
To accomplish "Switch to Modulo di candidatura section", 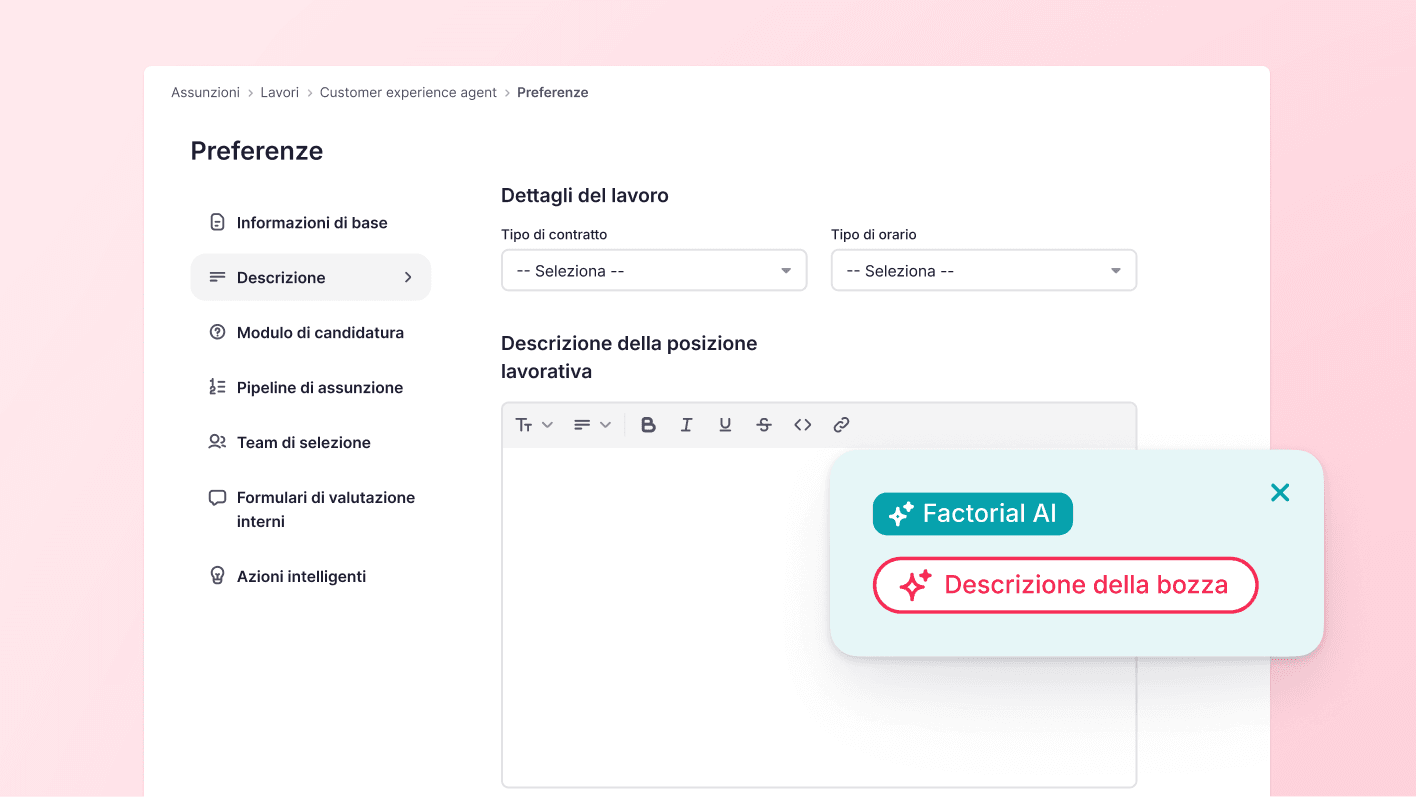I will point(320,332).
